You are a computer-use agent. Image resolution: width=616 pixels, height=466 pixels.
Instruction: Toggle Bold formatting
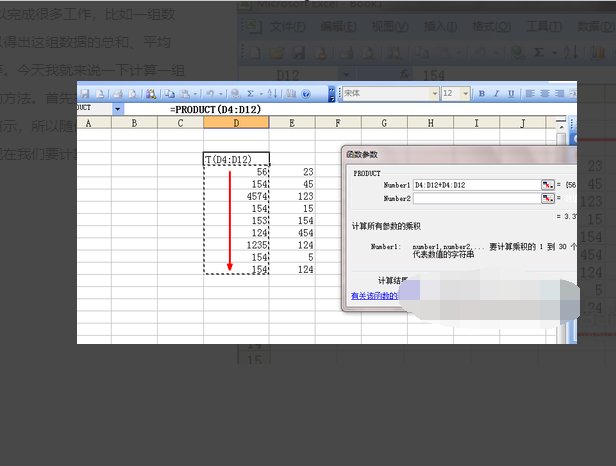click(482, 94)
